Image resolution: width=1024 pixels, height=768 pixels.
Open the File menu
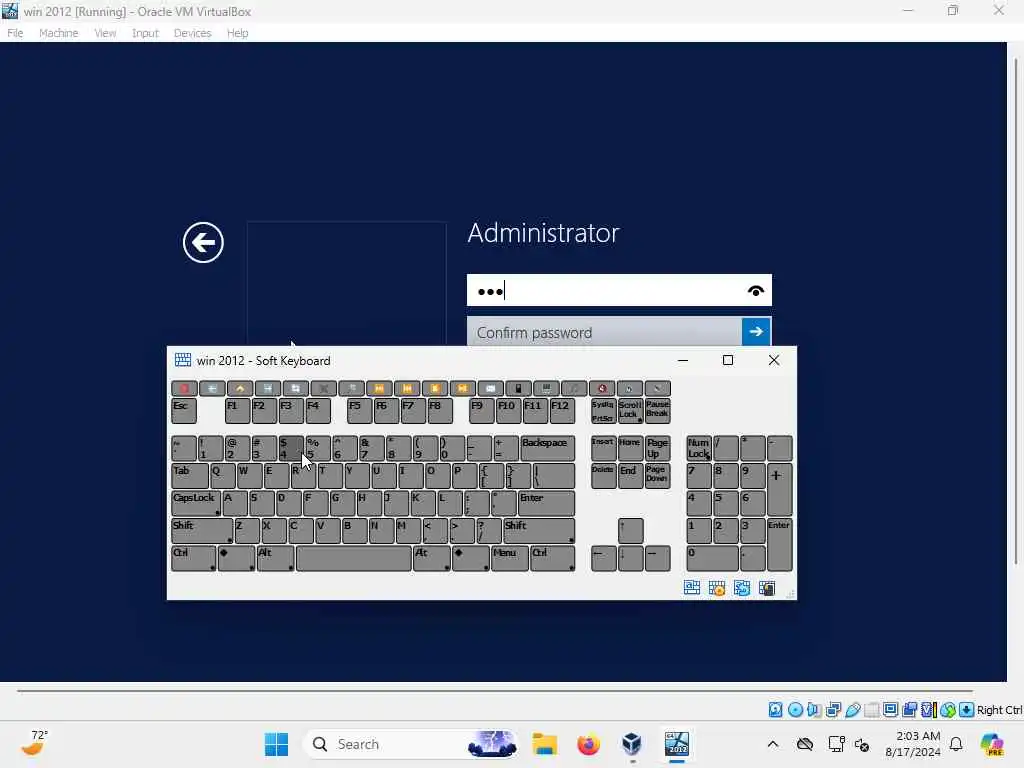pos(15,33)
